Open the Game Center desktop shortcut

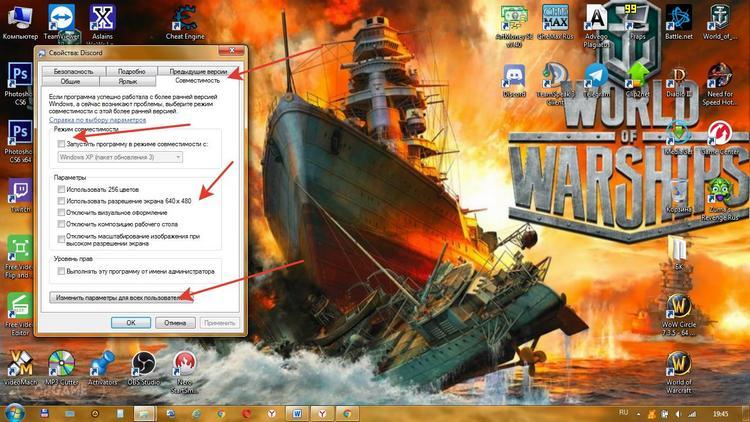pyautogui.click(x=720, y=138)
